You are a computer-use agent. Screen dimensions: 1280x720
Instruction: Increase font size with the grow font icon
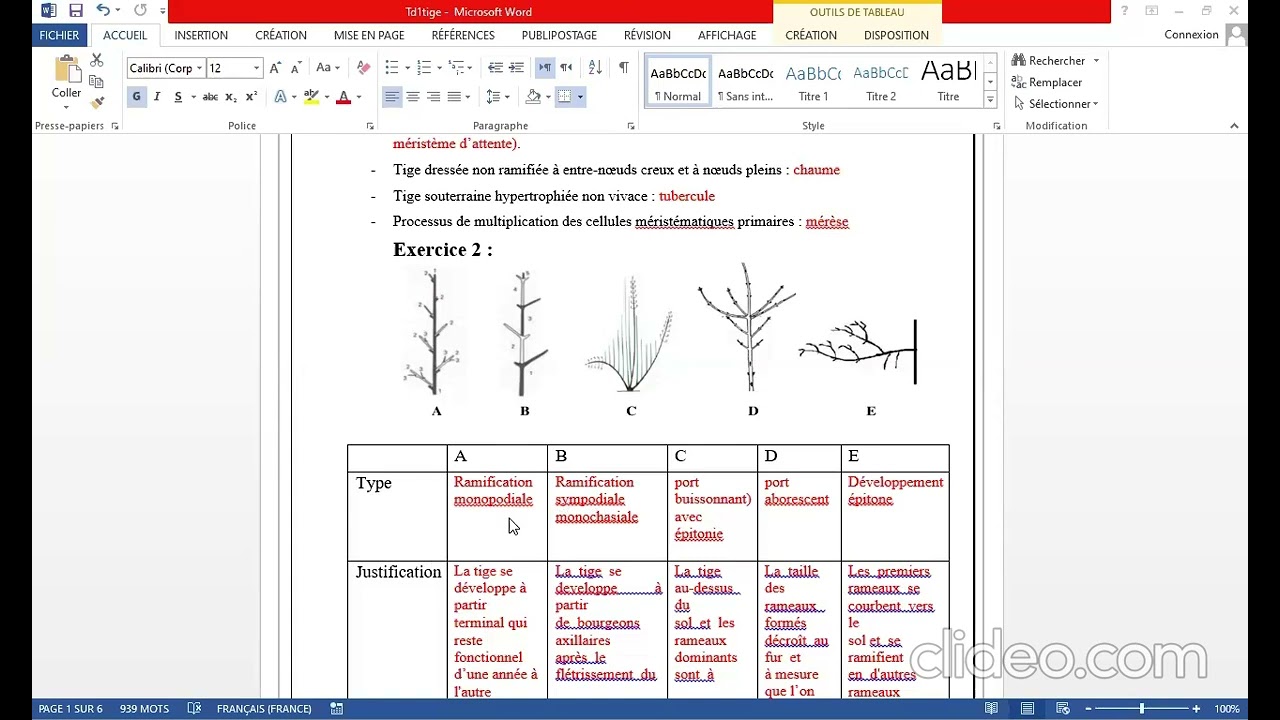point(276,68)
